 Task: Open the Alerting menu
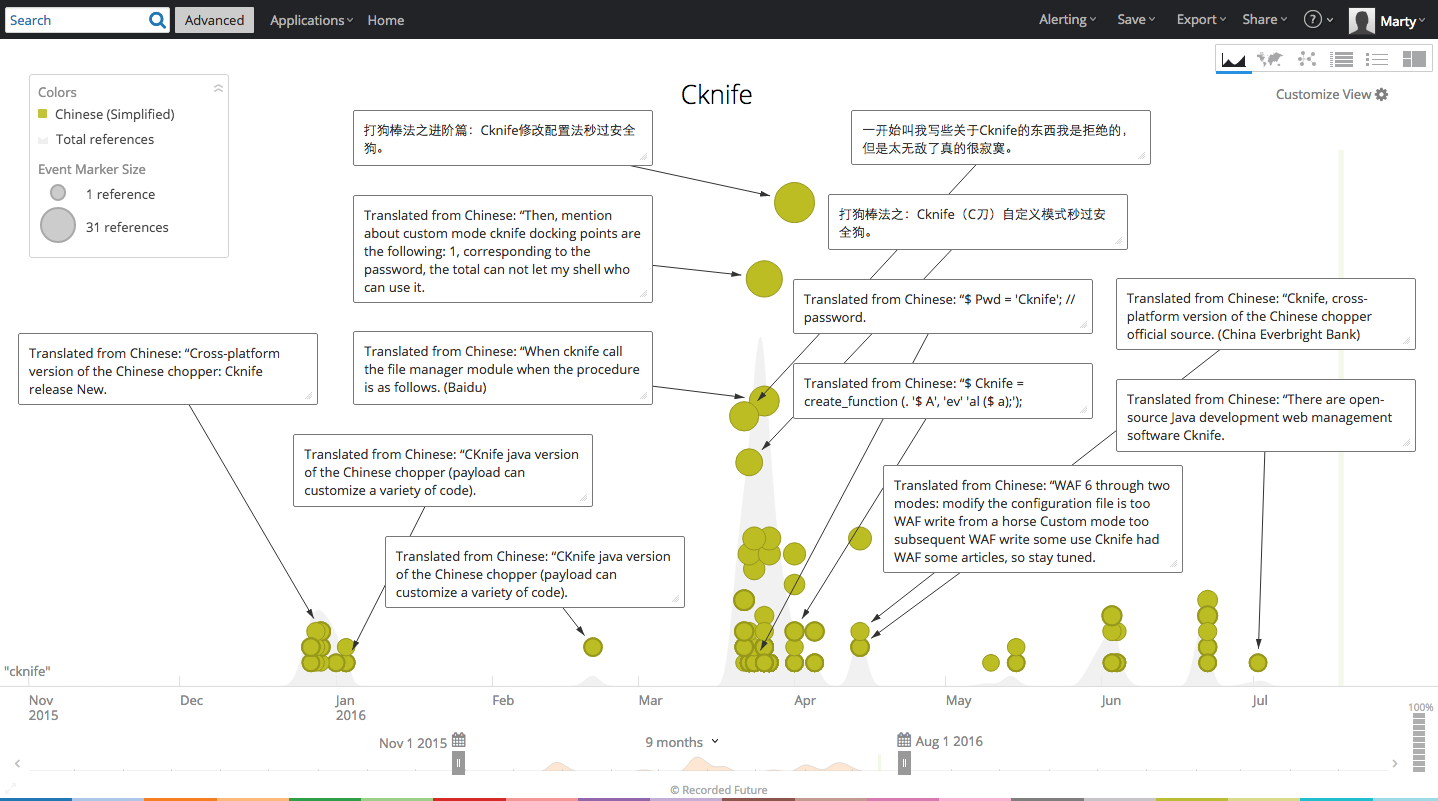click(x=1067, y=20)
